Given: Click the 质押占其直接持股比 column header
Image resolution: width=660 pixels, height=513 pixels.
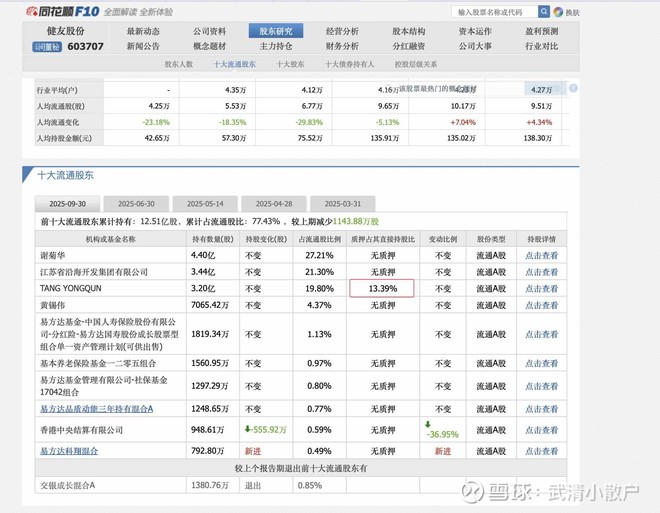Looking at the screenshot, I should pyautogui.click(x=383, y=239).
